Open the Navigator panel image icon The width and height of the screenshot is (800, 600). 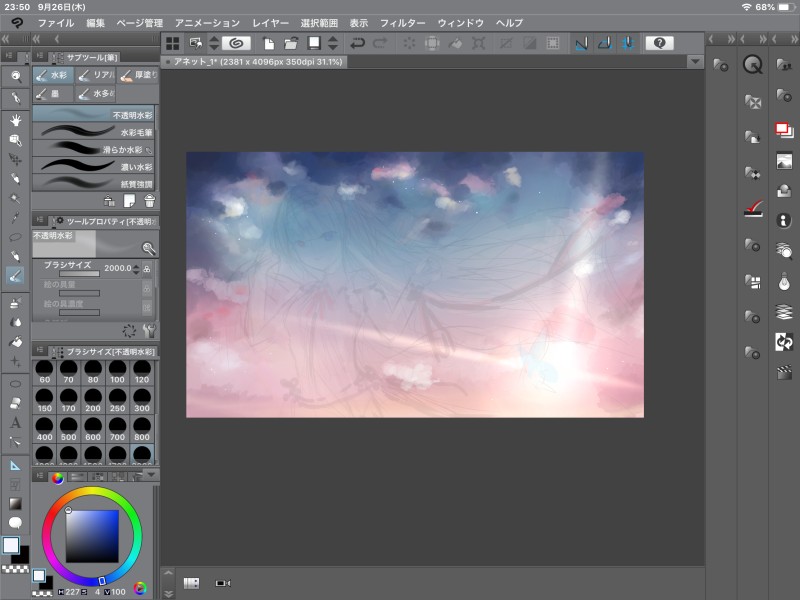tap(784, 161)
